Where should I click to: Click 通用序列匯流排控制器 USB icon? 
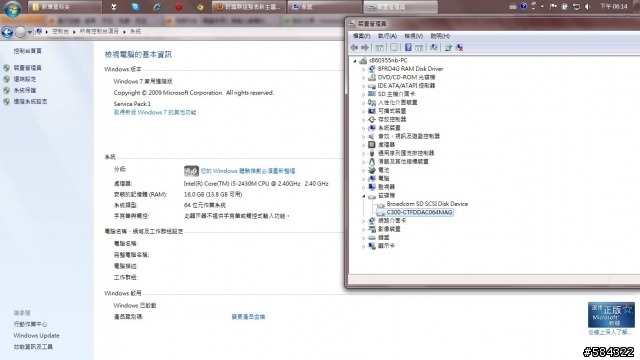coord(371,153)
